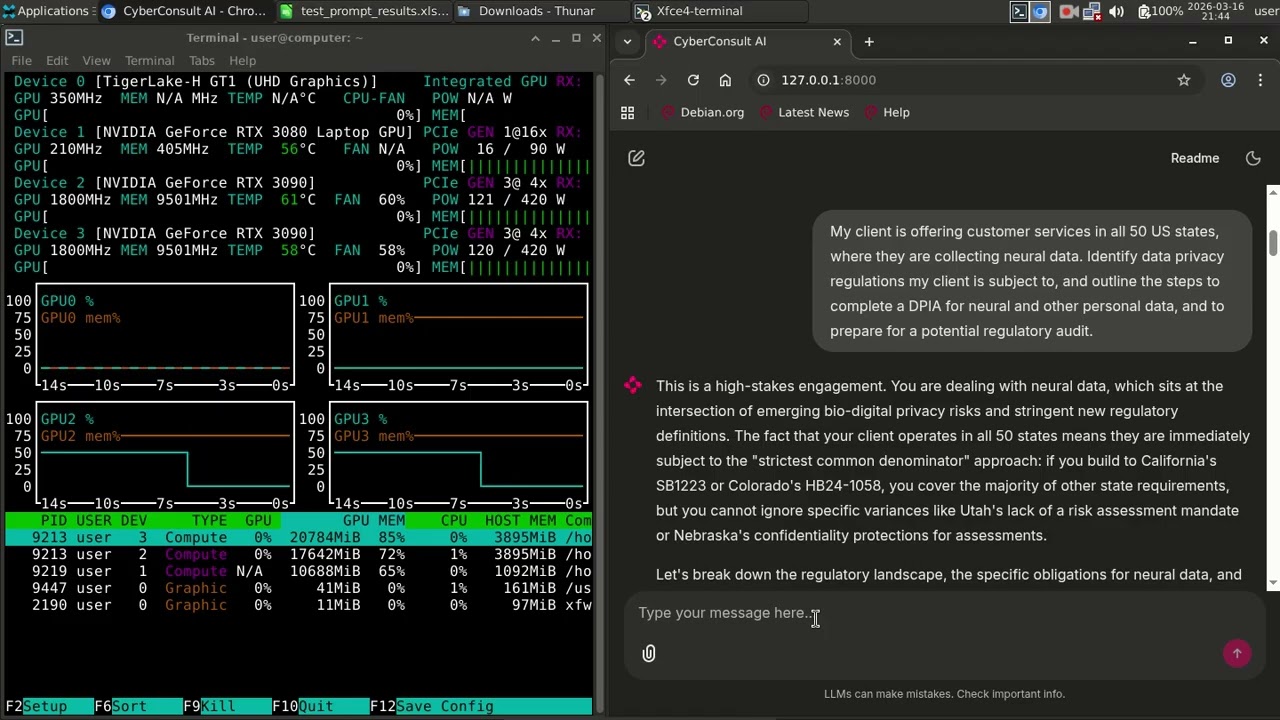The height and width of the screenshot is (720, 1280).
Task: Select process row PID 2190
Action: pos(299,605)
